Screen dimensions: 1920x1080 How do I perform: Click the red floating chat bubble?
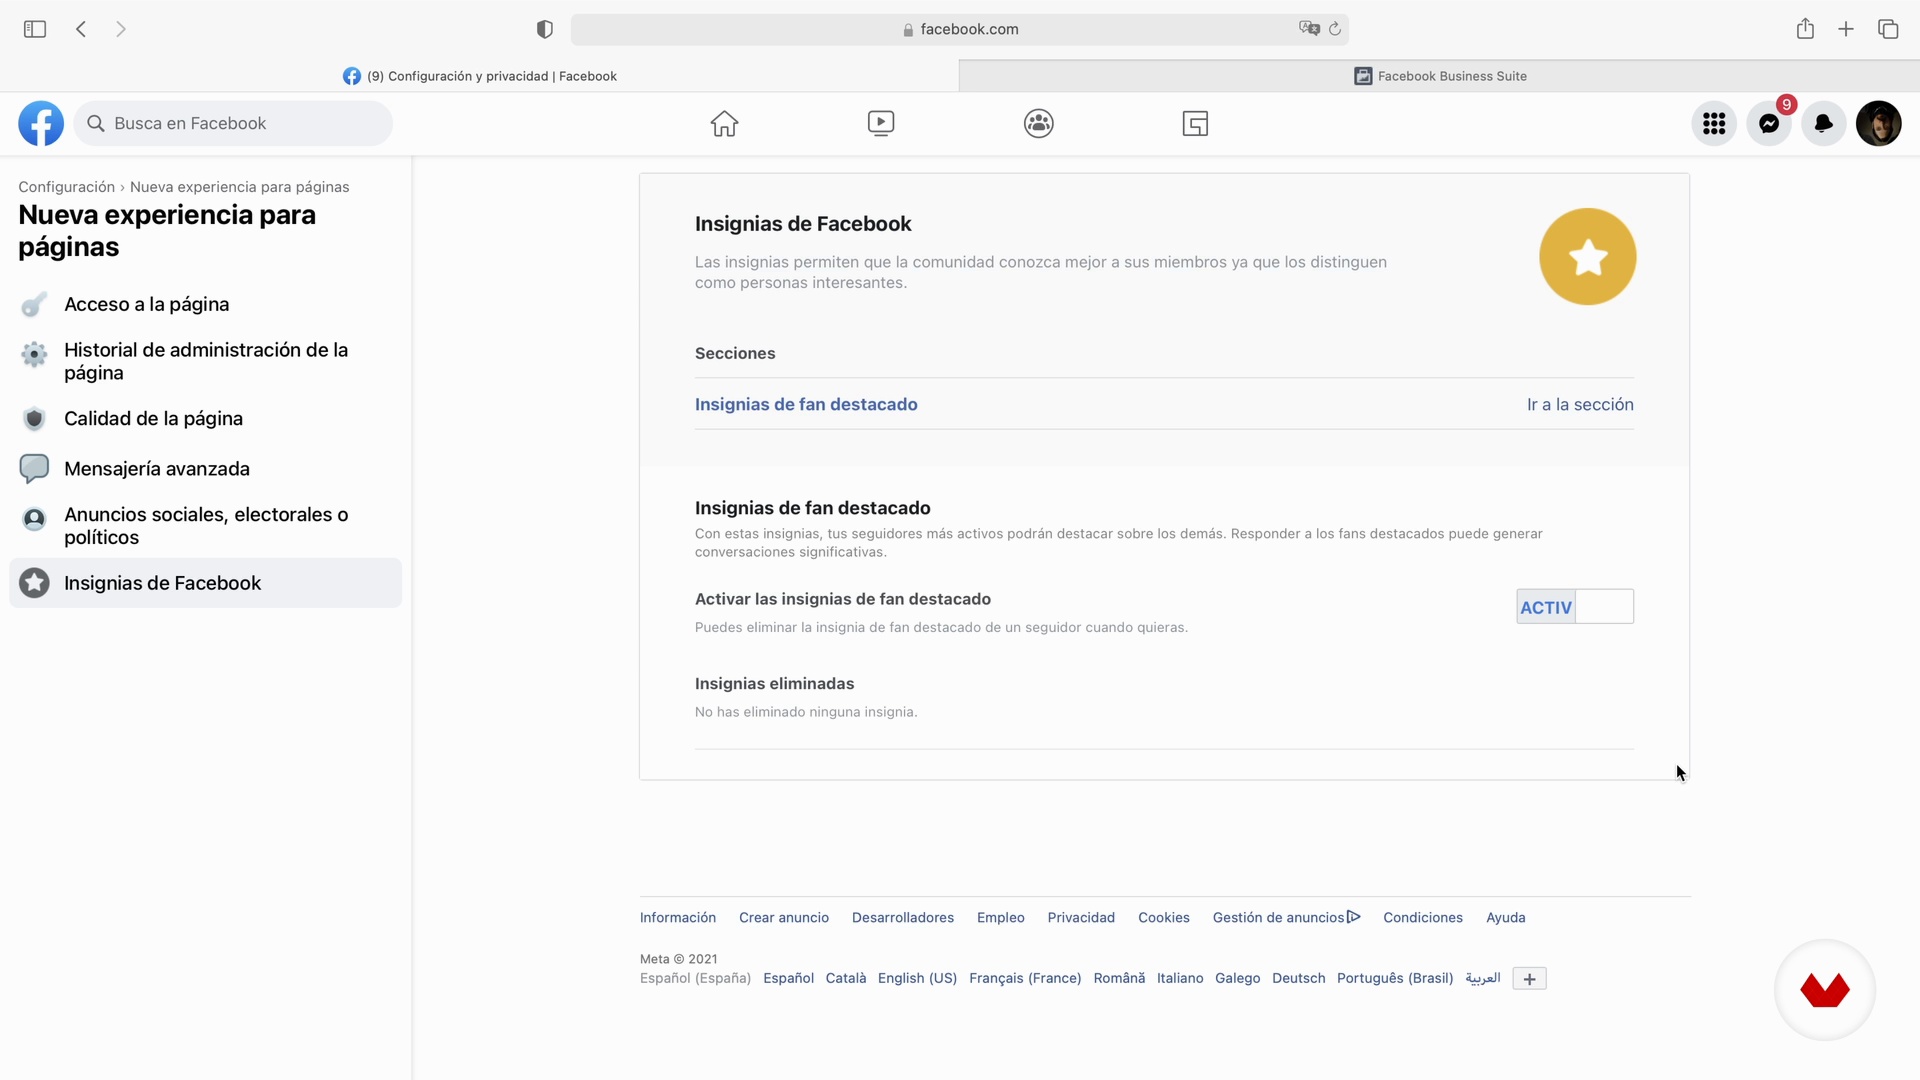click(x=1825, y=990)
